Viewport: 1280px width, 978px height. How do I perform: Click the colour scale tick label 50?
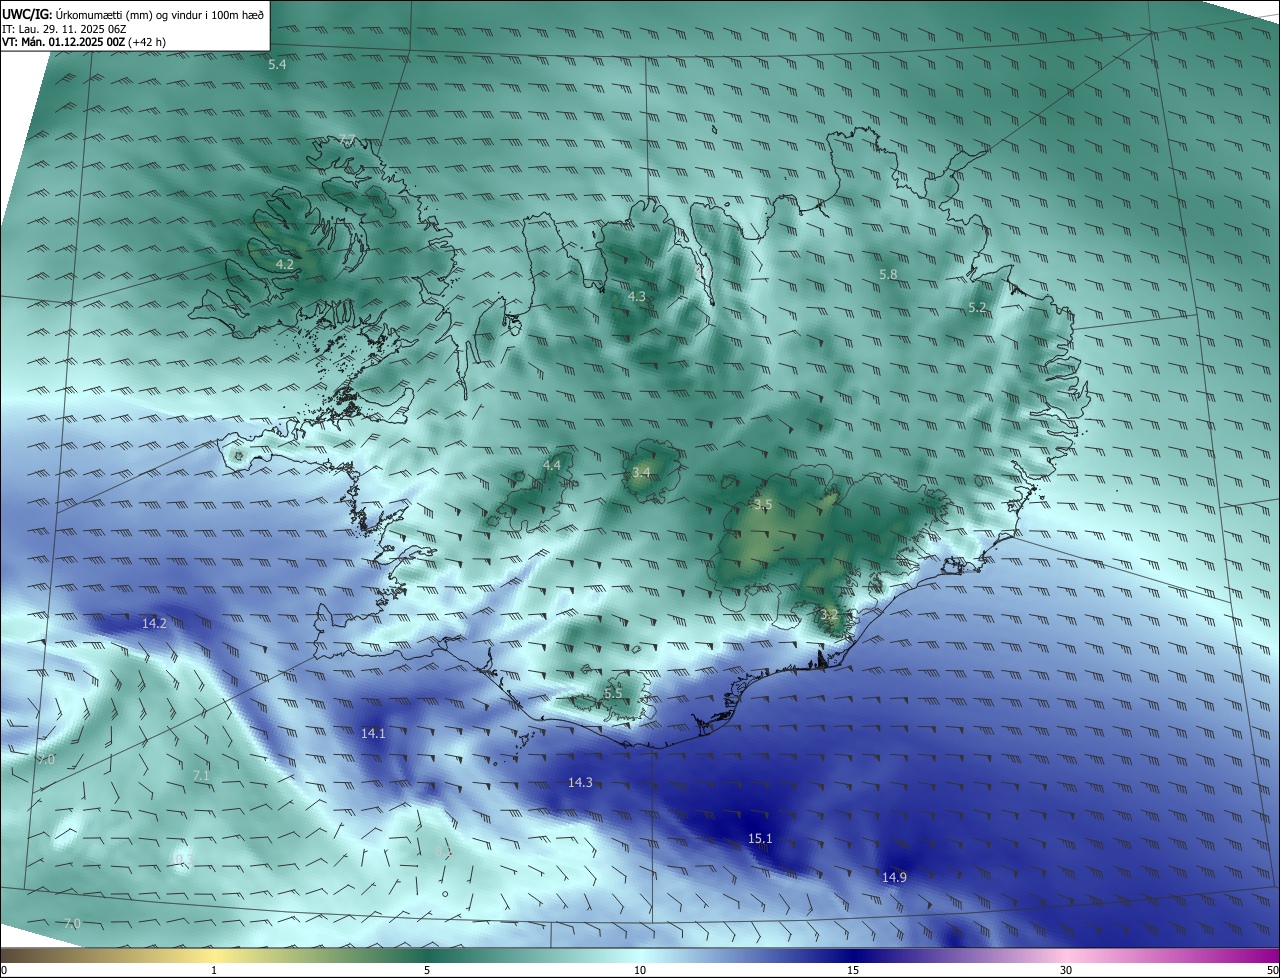coord(1272,970)
